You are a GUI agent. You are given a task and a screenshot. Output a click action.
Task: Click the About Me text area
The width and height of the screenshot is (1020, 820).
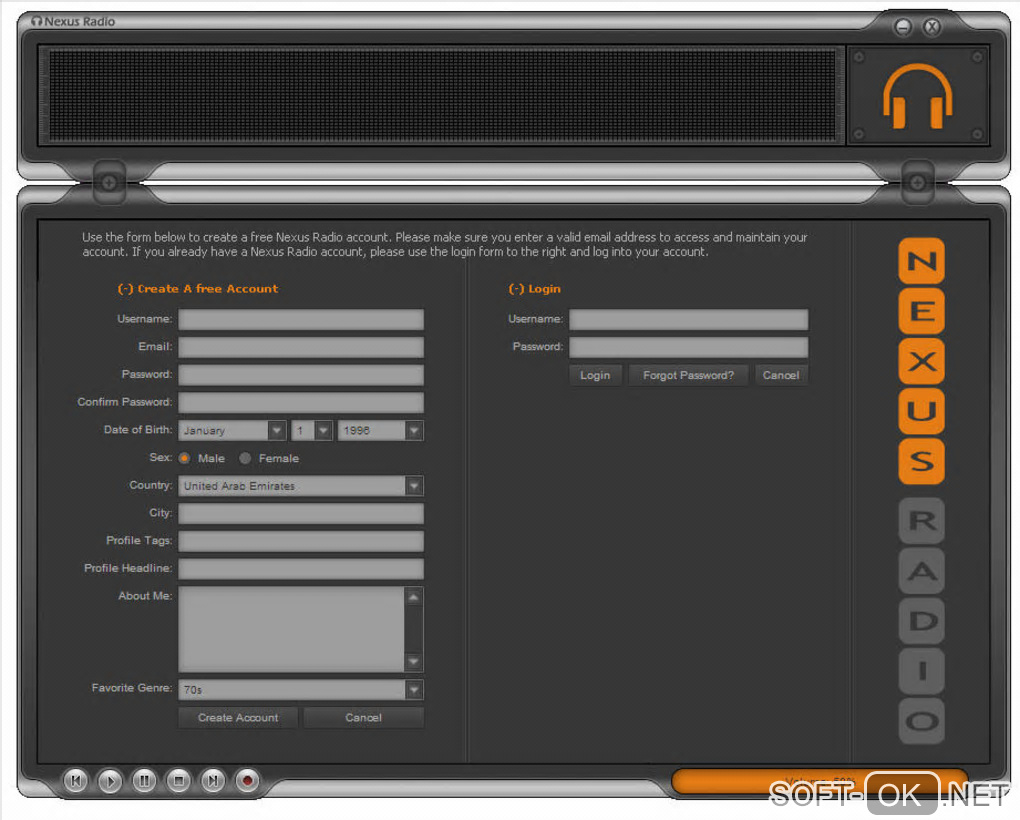[291, 629]
